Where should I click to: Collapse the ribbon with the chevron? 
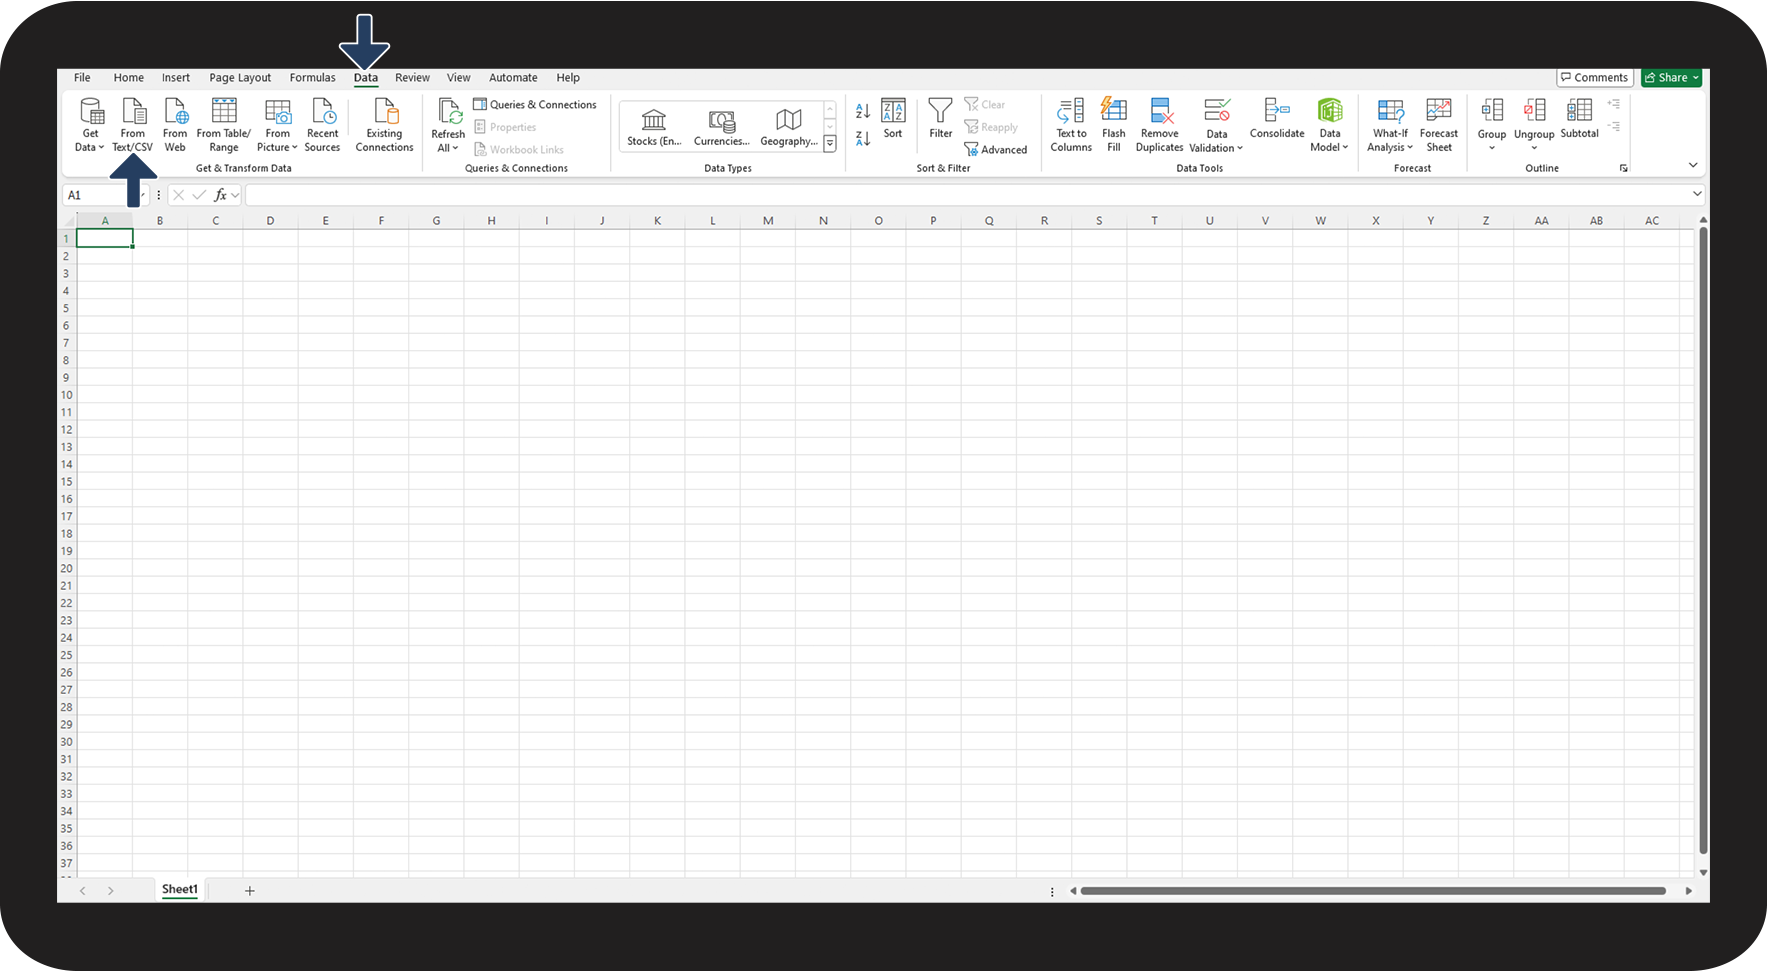pos(1693,165)
